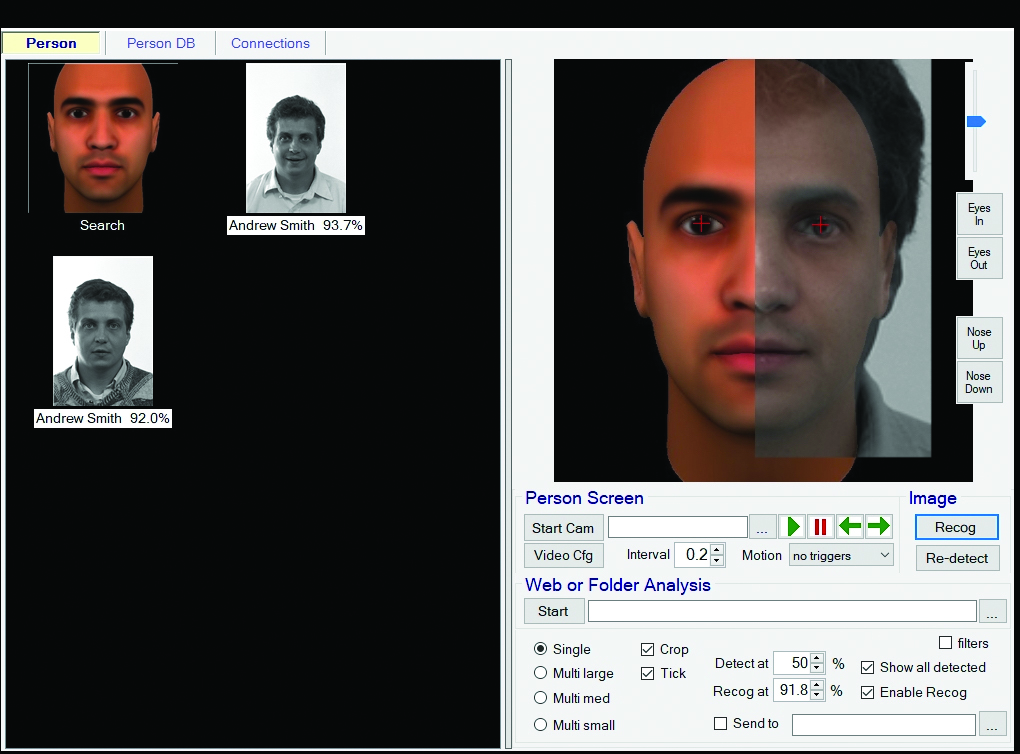Image resolution: width=1020 pixels, height=754 pixels.
Task: Click the Nose Up adjustment button
Action: tap(978, 339)
